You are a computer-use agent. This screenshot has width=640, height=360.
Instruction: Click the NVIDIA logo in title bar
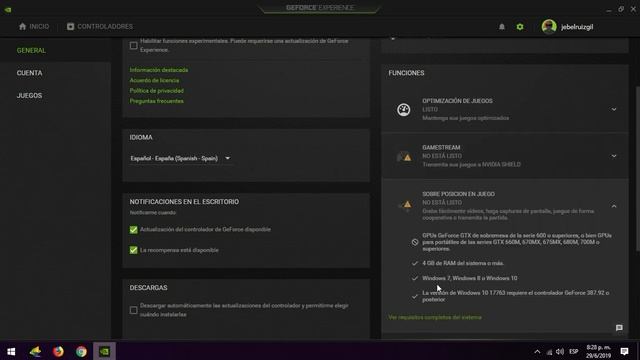tap(8, 9)
